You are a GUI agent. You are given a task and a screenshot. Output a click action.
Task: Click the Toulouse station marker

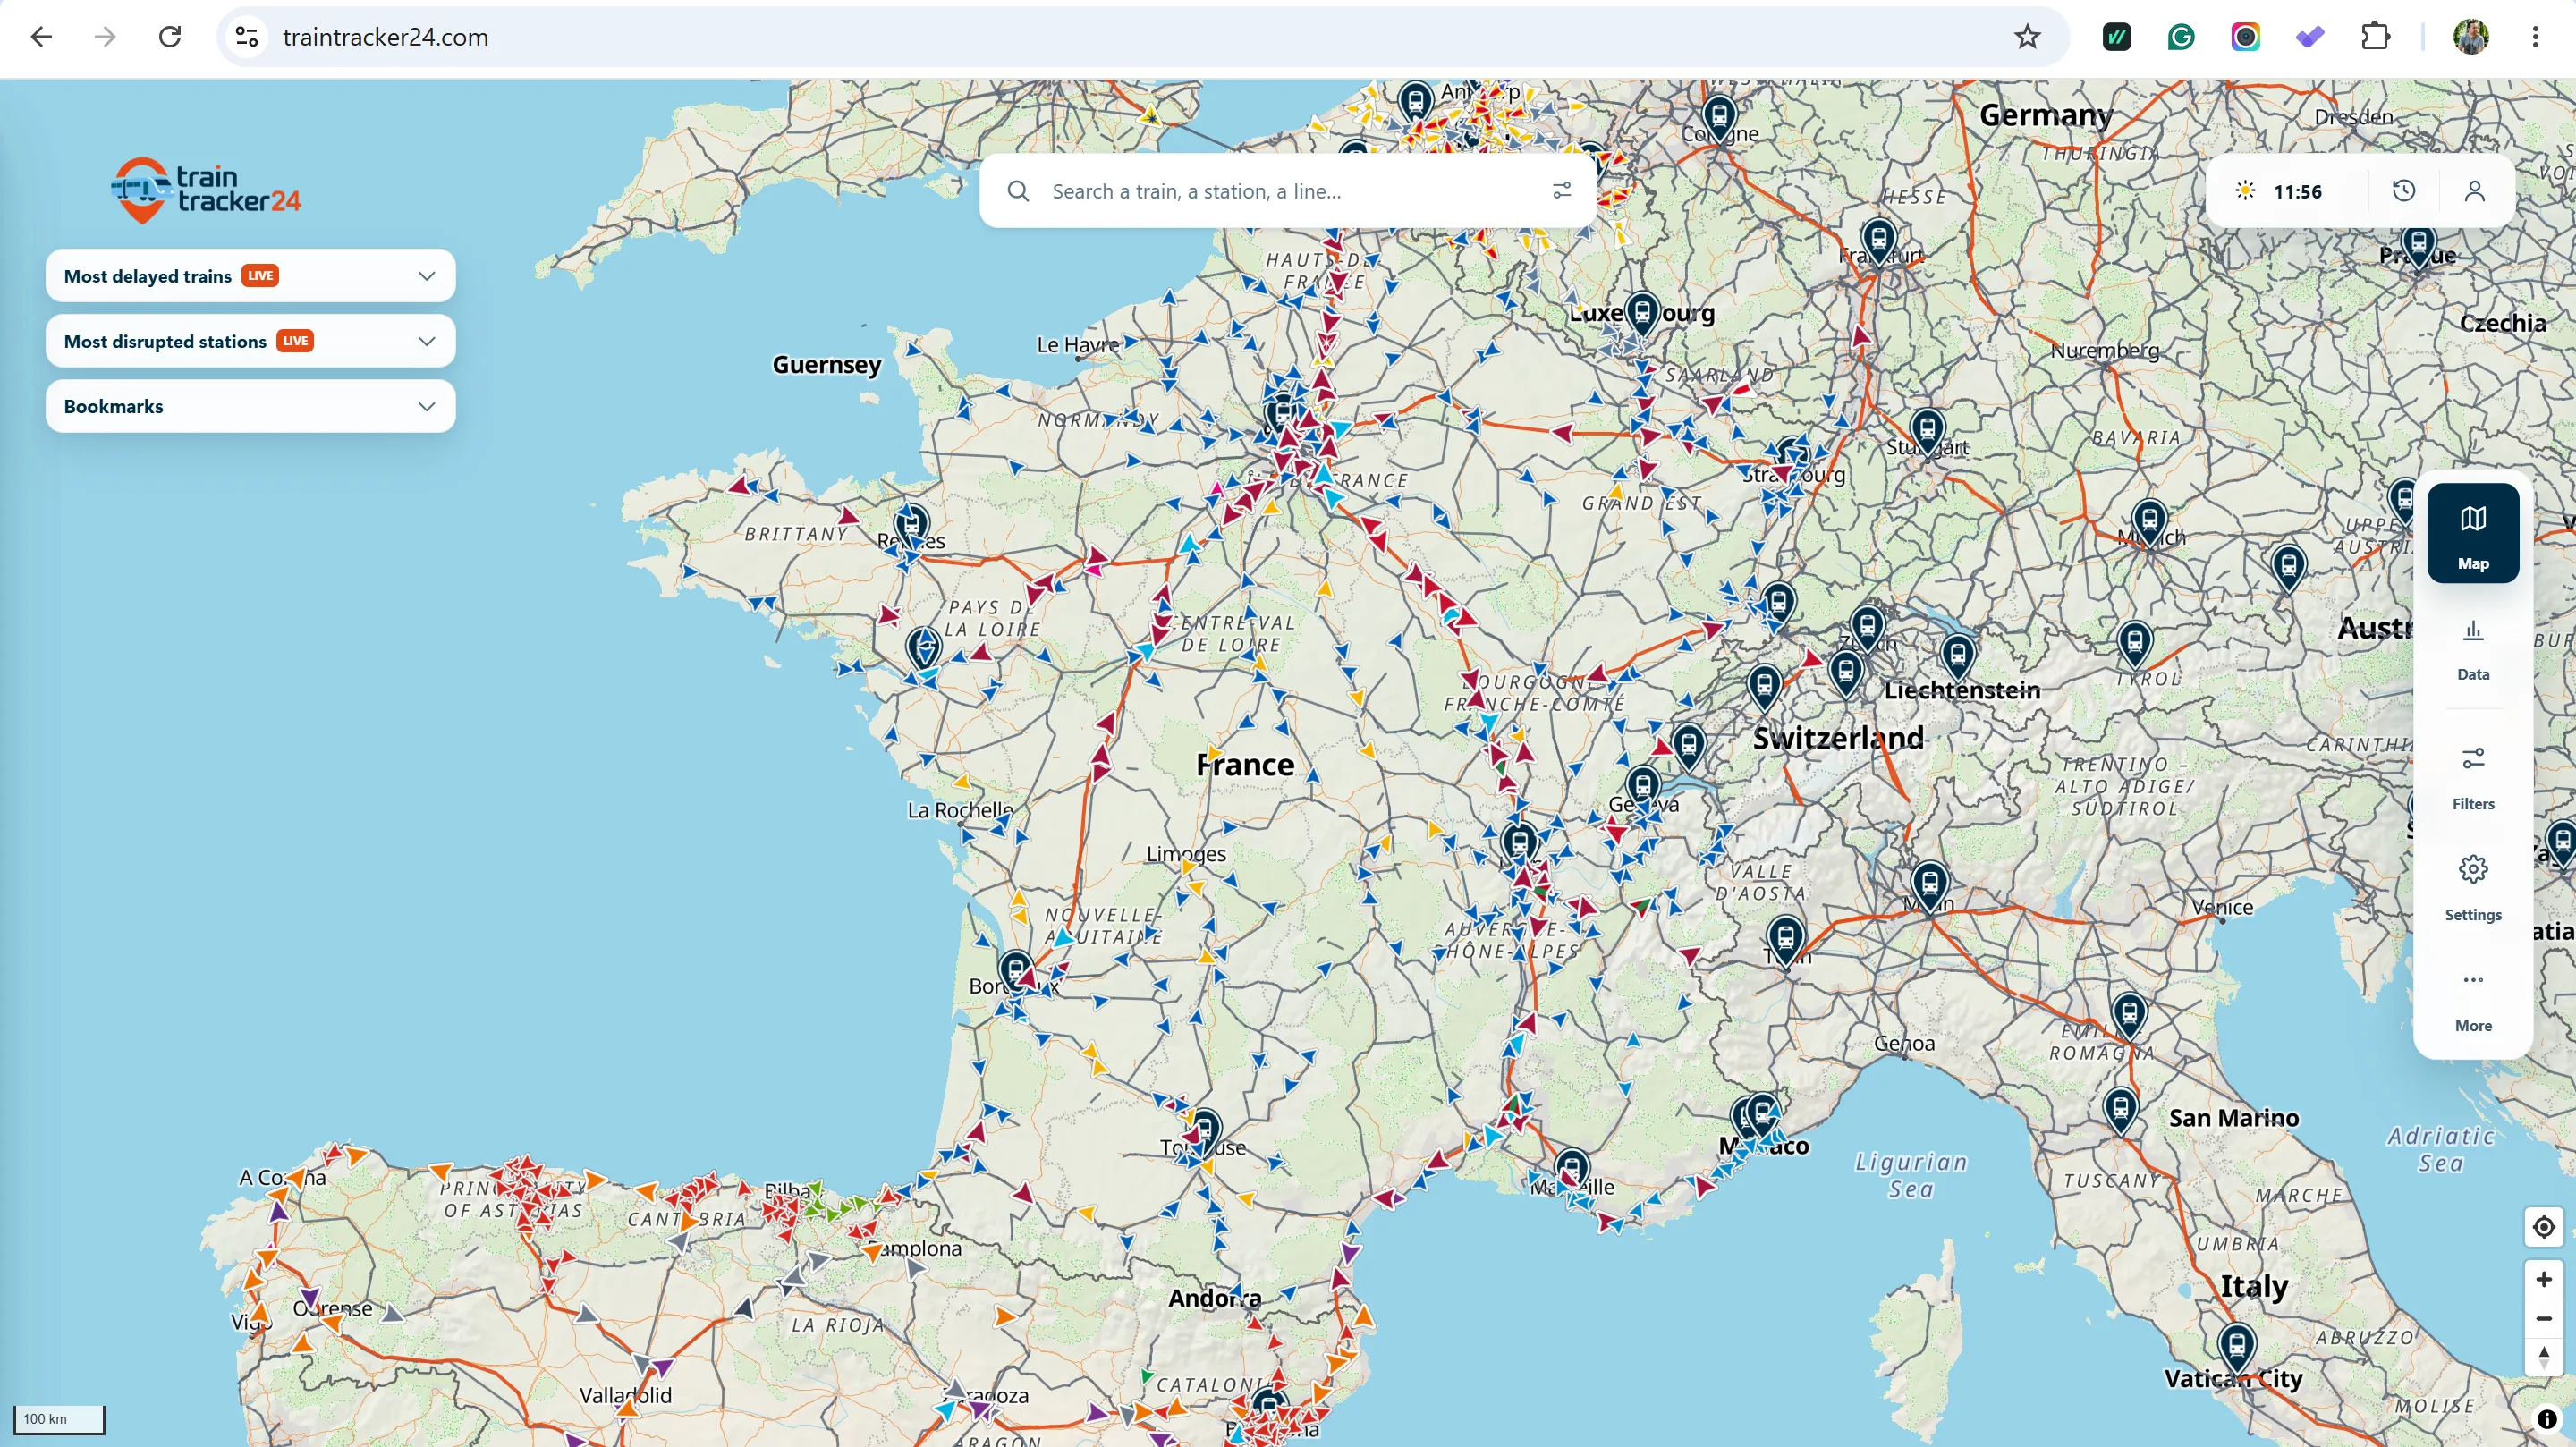[1205, 1130]
